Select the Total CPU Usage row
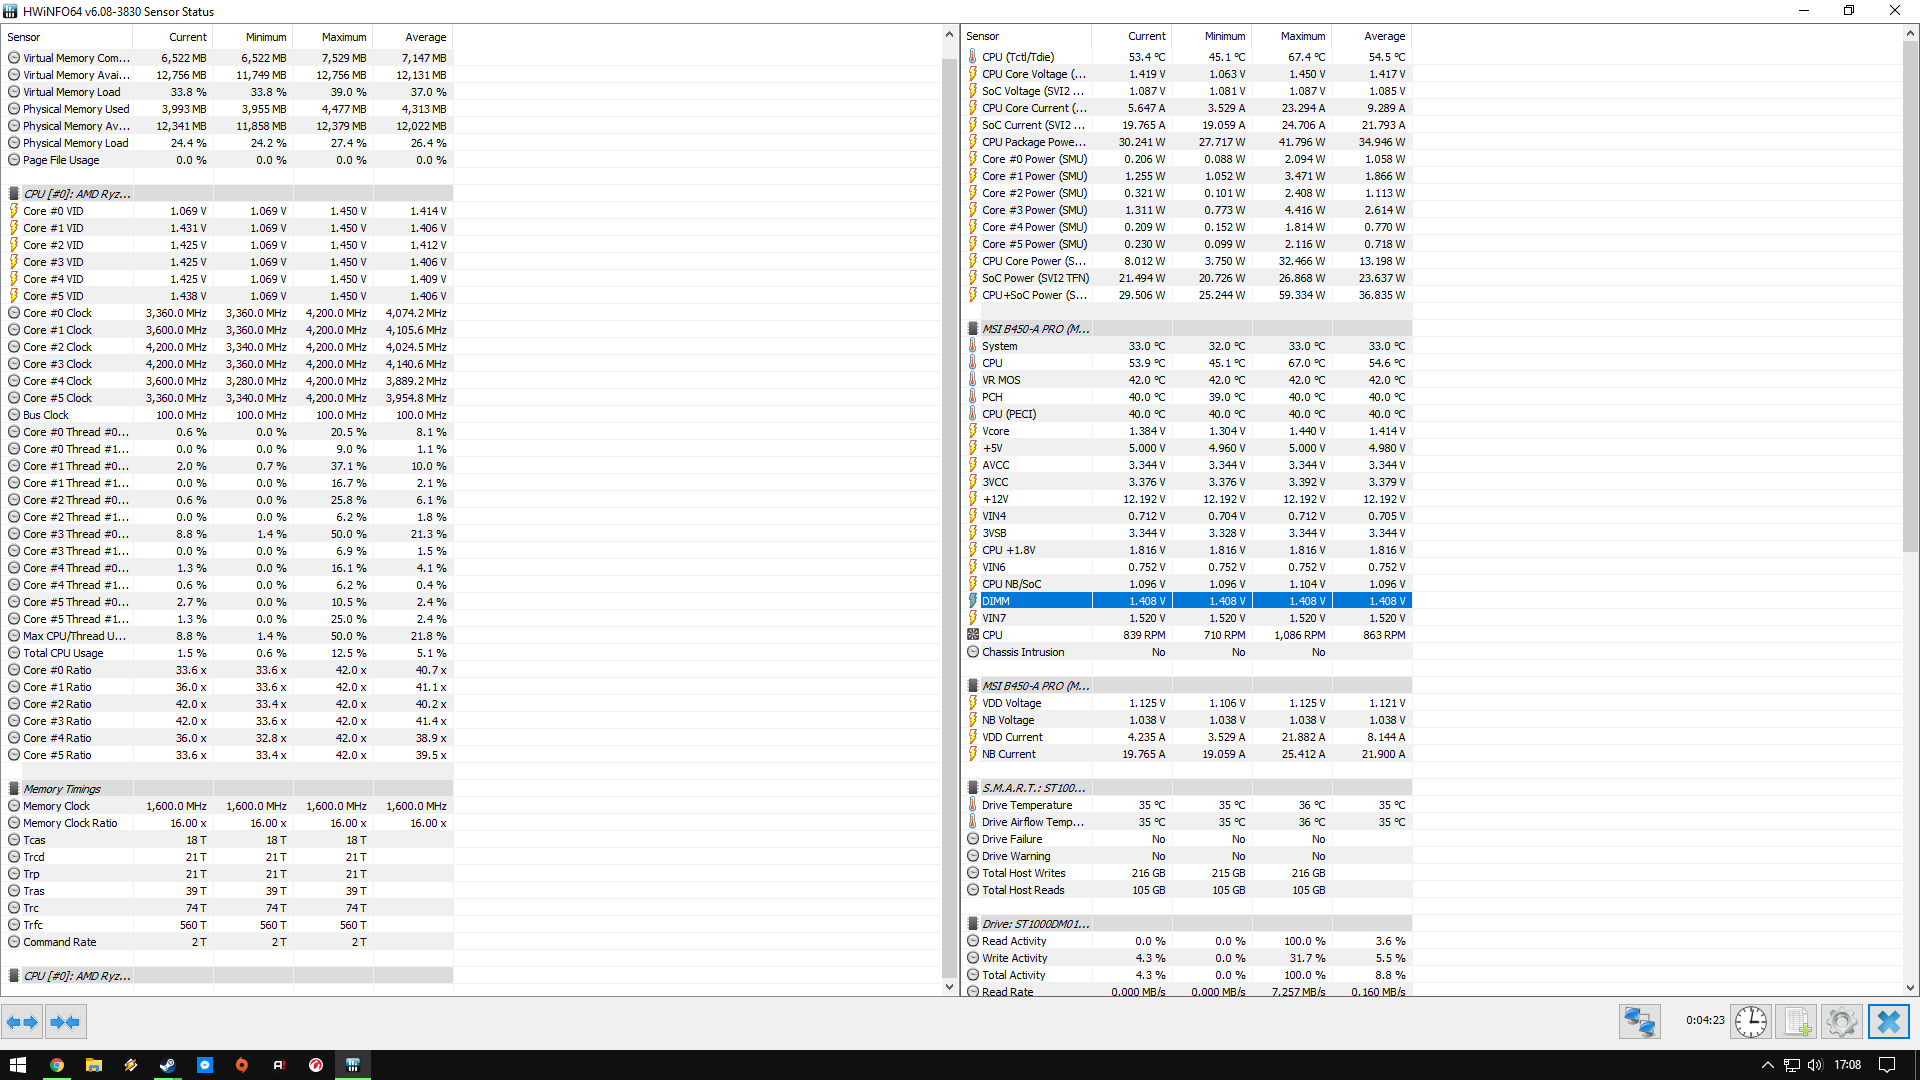The width and height of the screenshot is (1920, 1080). [x=63, y=653]
